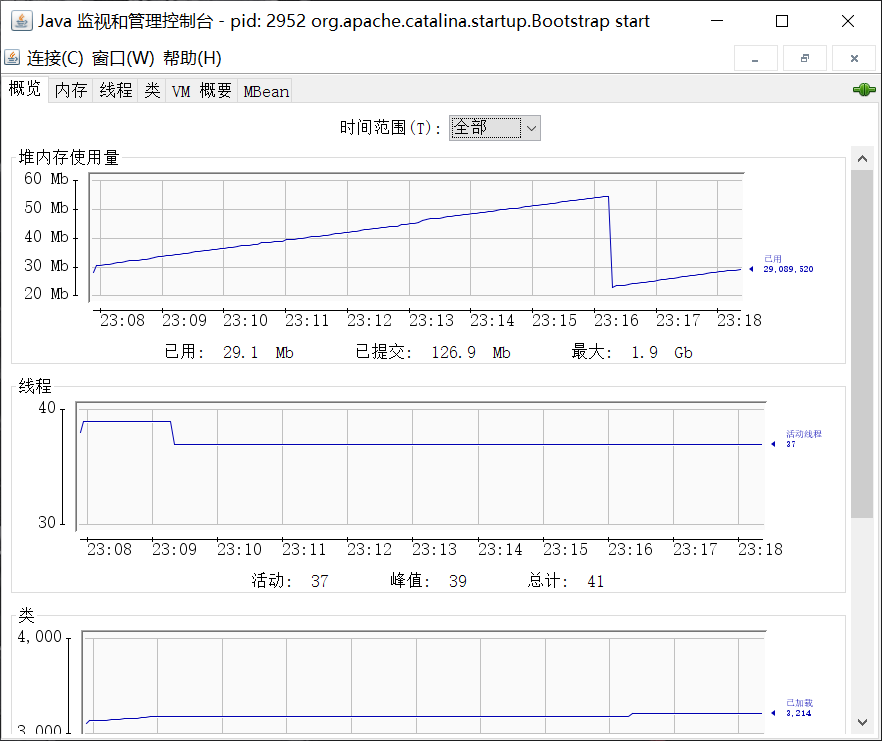
Task: Switch to the 内存 tab
Action: pyautogui.click(x=71, y=91)
